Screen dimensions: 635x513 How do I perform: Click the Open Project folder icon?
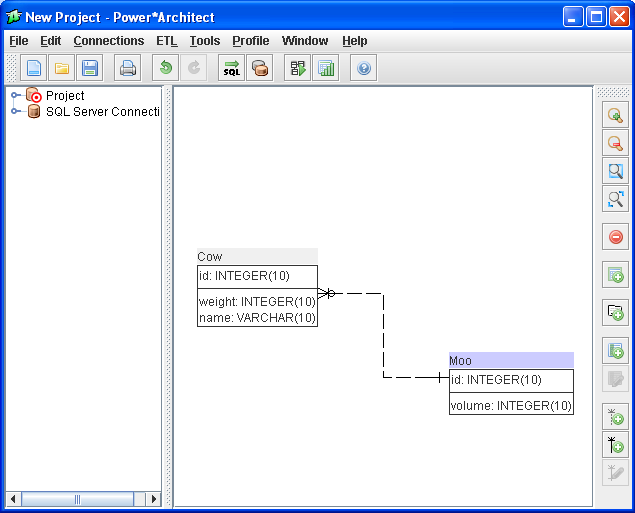click(62, 68)
